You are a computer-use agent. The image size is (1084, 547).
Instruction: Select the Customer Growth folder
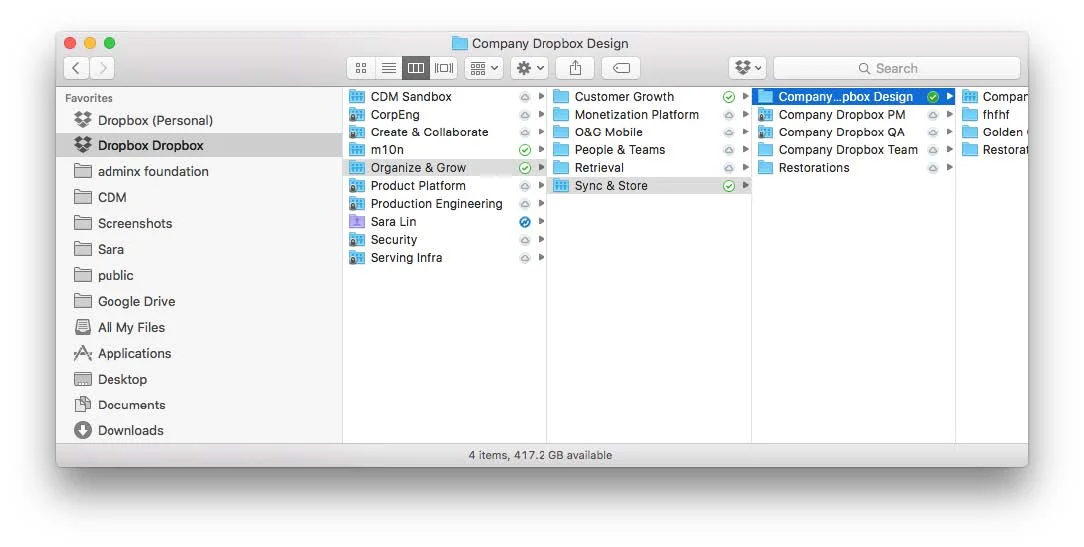[650, 97]
